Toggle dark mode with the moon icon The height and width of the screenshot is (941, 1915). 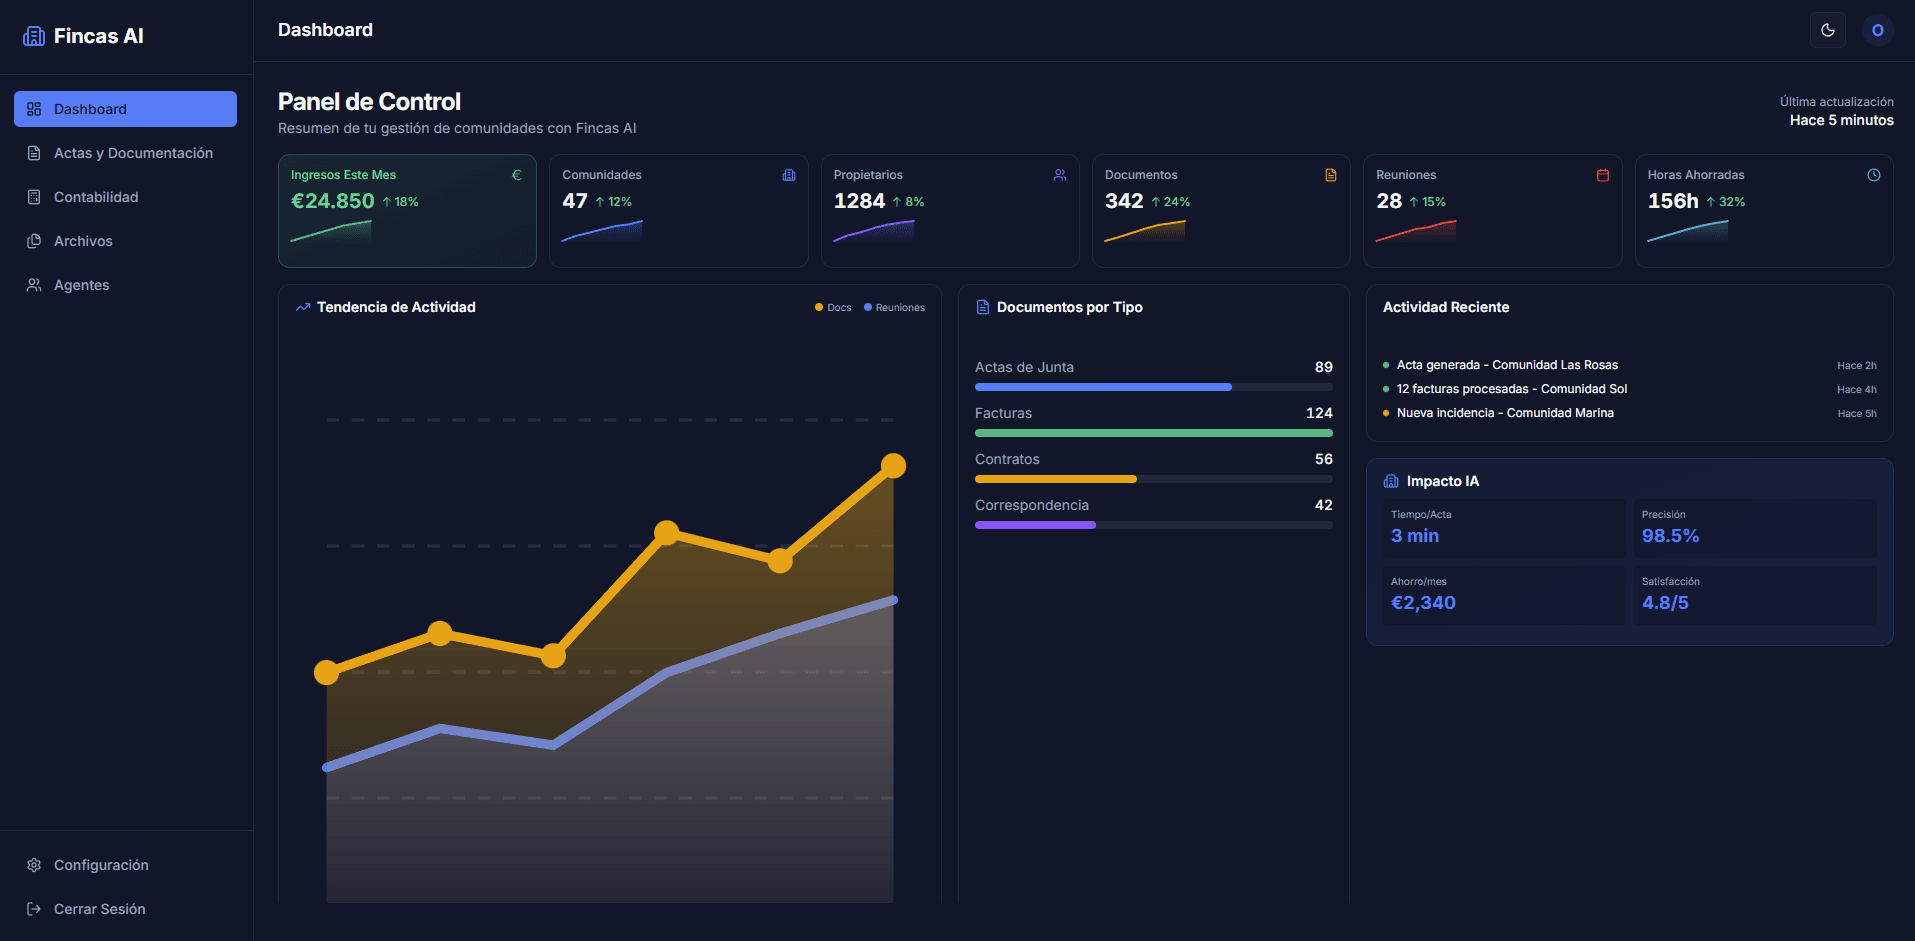[x=1827, y=30]
